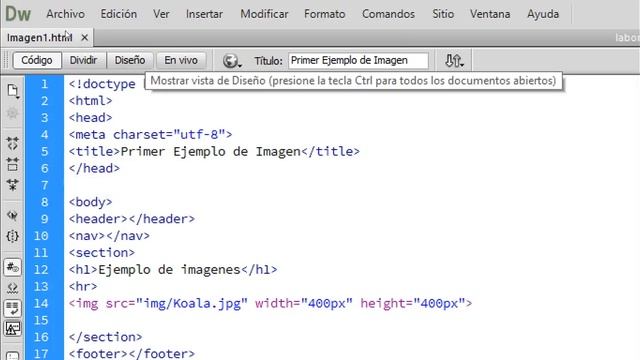Open the Formato menu
Viewport: 640px width, 360px height.
(x=324, y=14)
